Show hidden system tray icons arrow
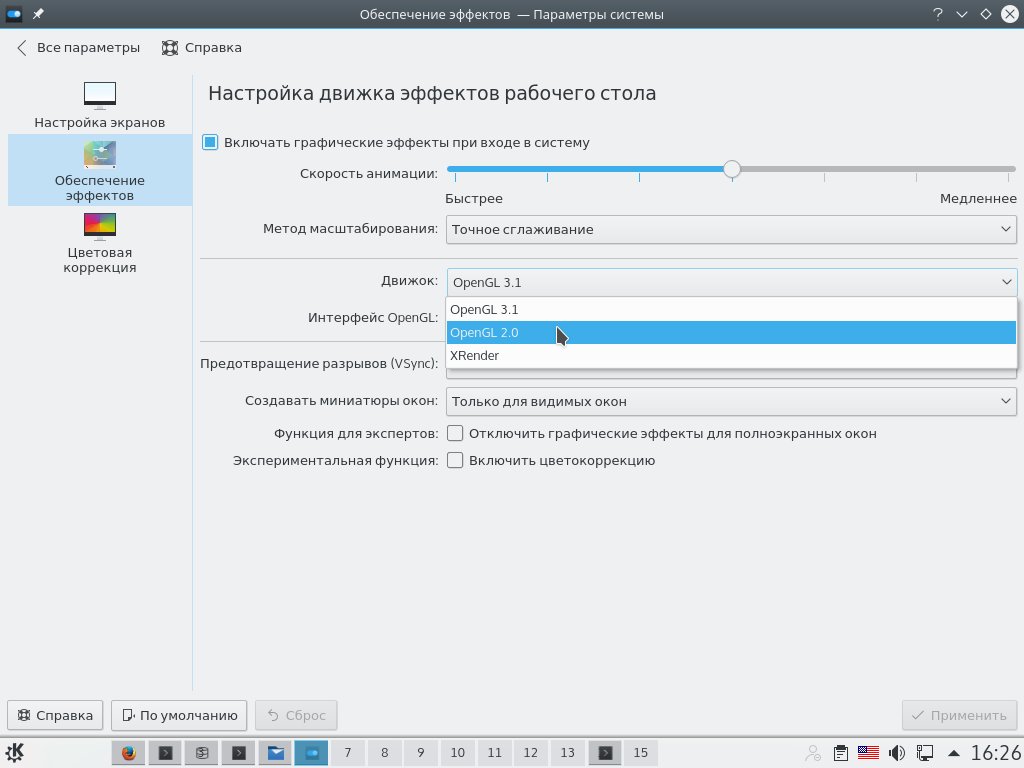Viewport: 1024px width, 768px height. click(x=953, y=753)
